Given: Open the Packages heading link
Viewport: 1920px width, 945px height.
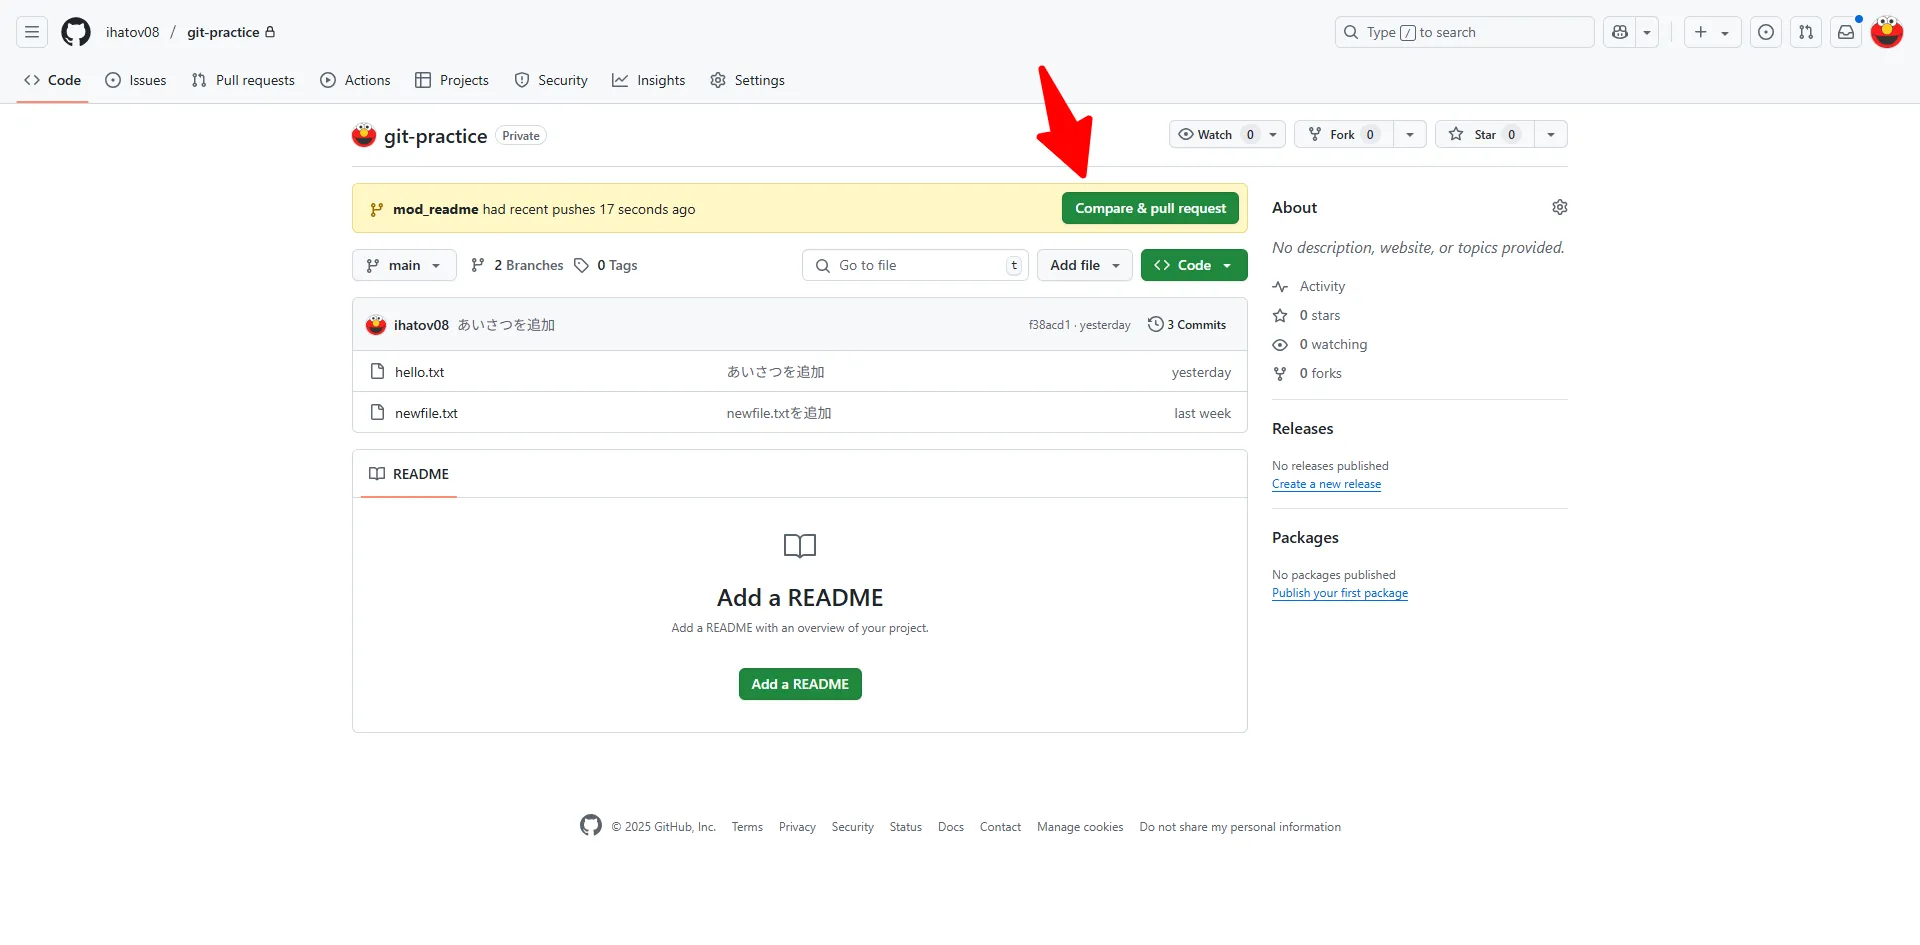Looking at the screenshot, I should 1305,537.
